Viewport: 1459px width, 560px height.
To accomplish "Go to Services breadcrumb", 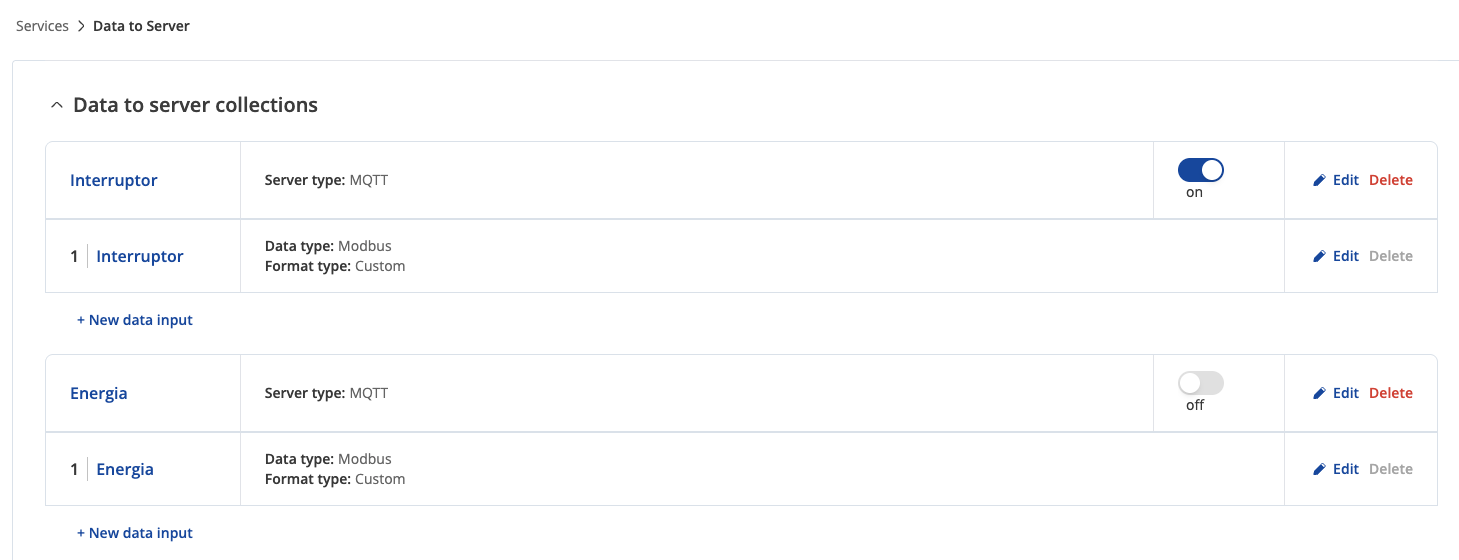I will click(42, 26).
